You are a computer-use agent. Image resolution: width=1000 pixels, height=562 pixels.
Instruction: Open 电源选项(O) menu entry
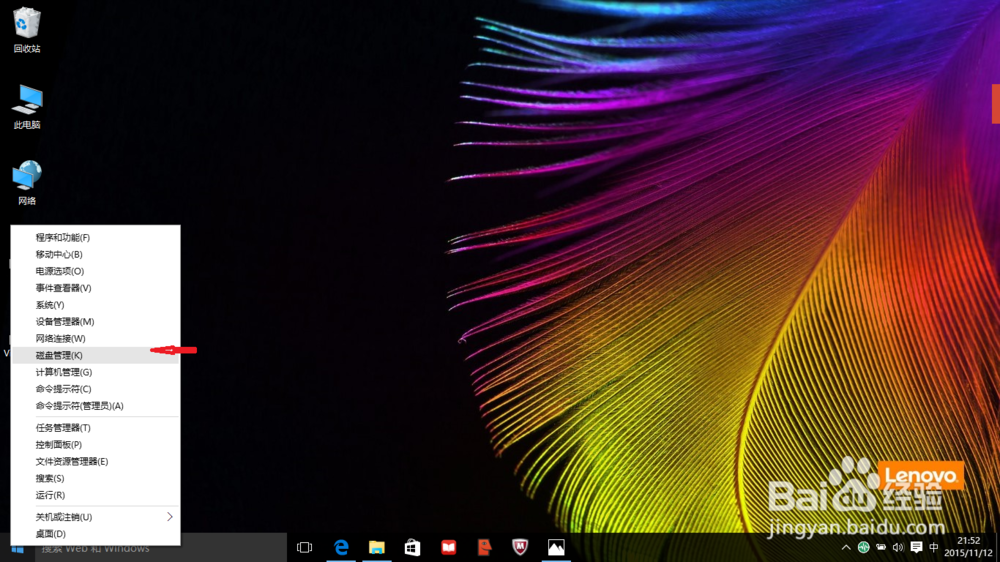point(96,271)
